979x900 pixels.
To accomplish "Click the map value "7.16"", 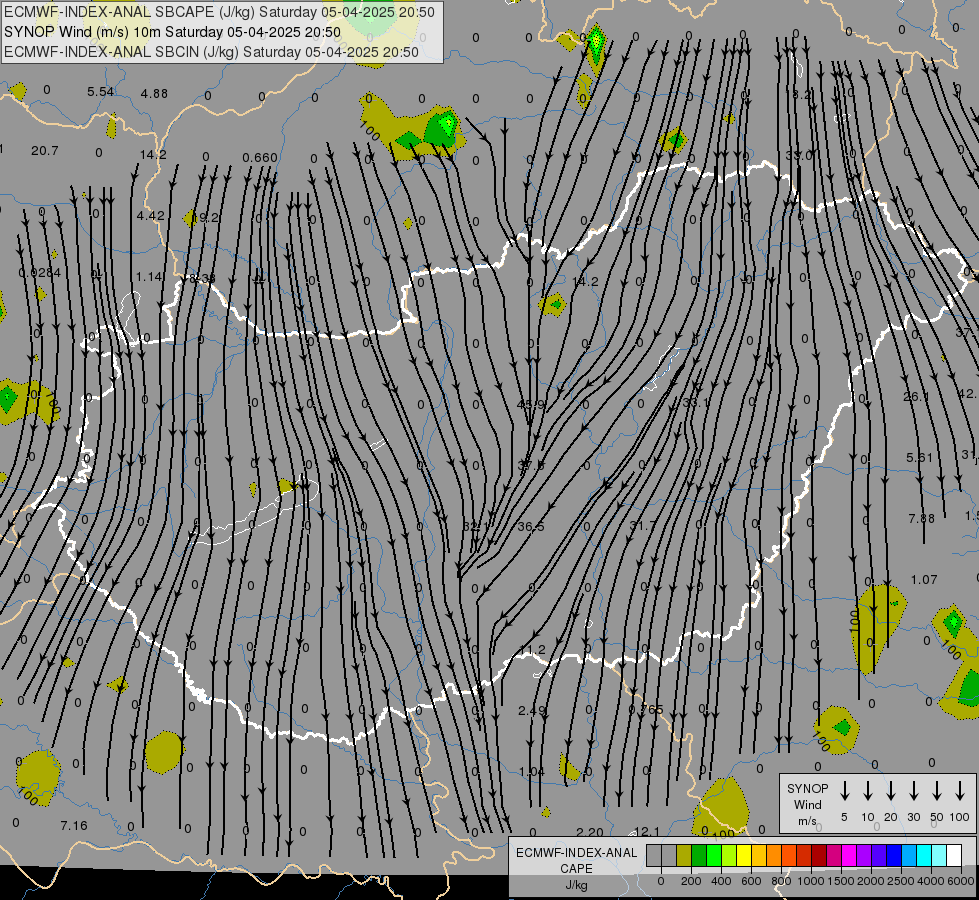I will coord(74,826).
